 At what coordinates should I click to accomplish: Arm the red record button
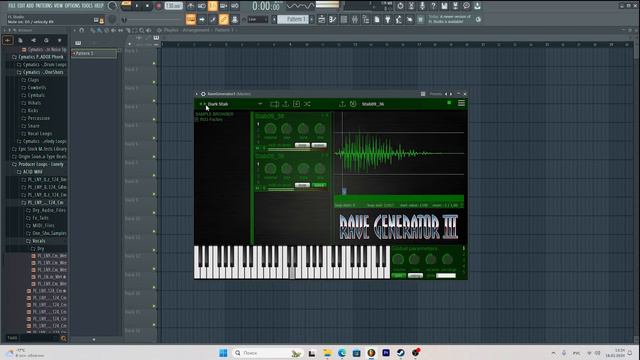[x=158, y=6]
